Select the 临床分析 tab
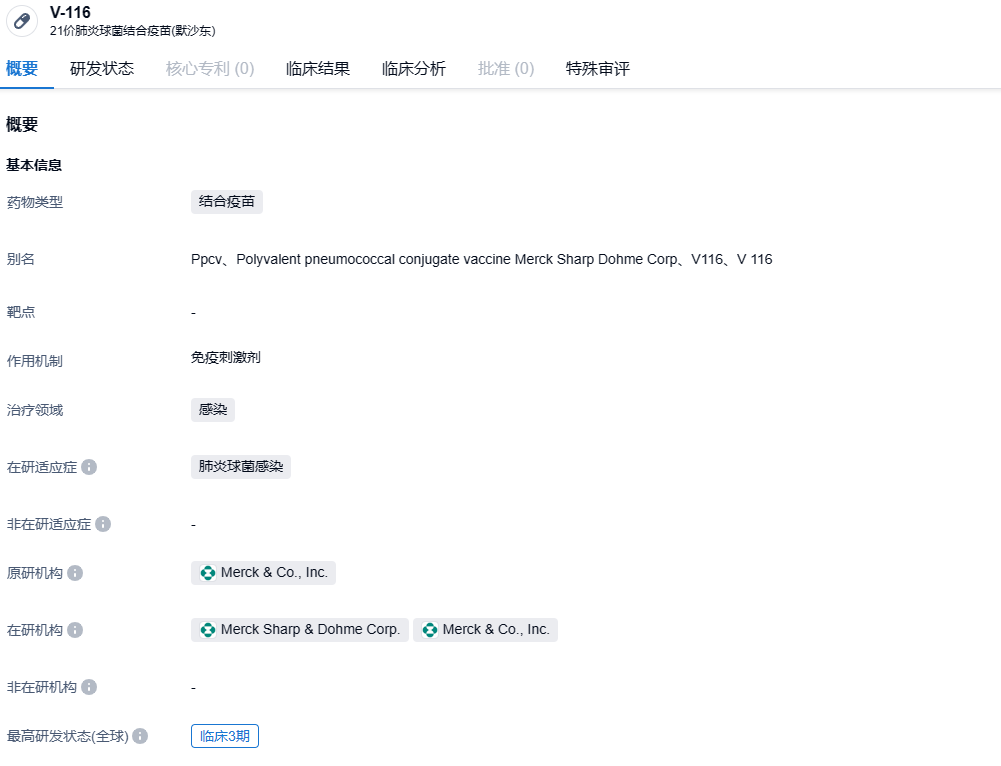The image size is (1001, 766). click(x=414, y=69)
